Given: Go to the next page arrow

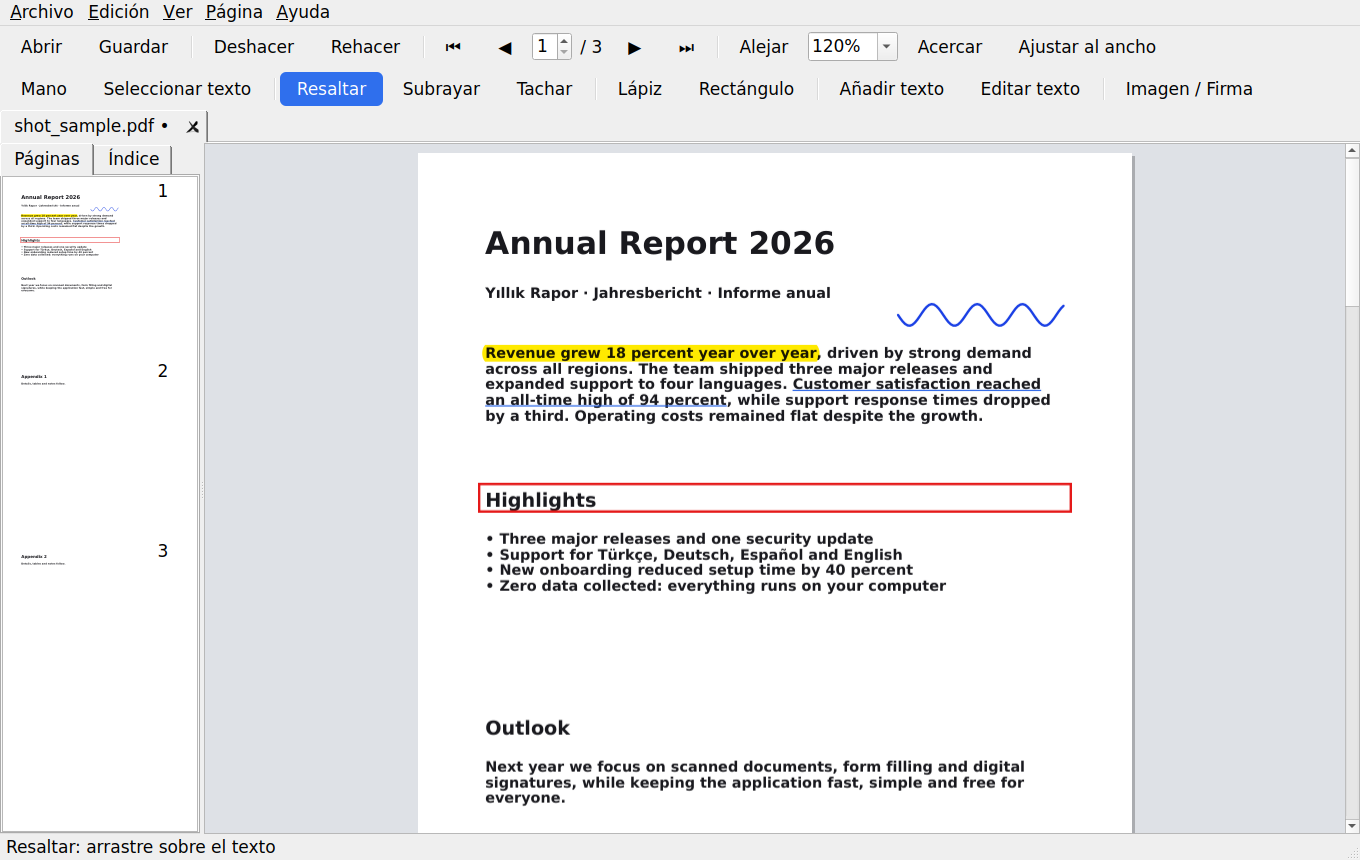Looking at the screenshot, I should (x=634, y=47).
